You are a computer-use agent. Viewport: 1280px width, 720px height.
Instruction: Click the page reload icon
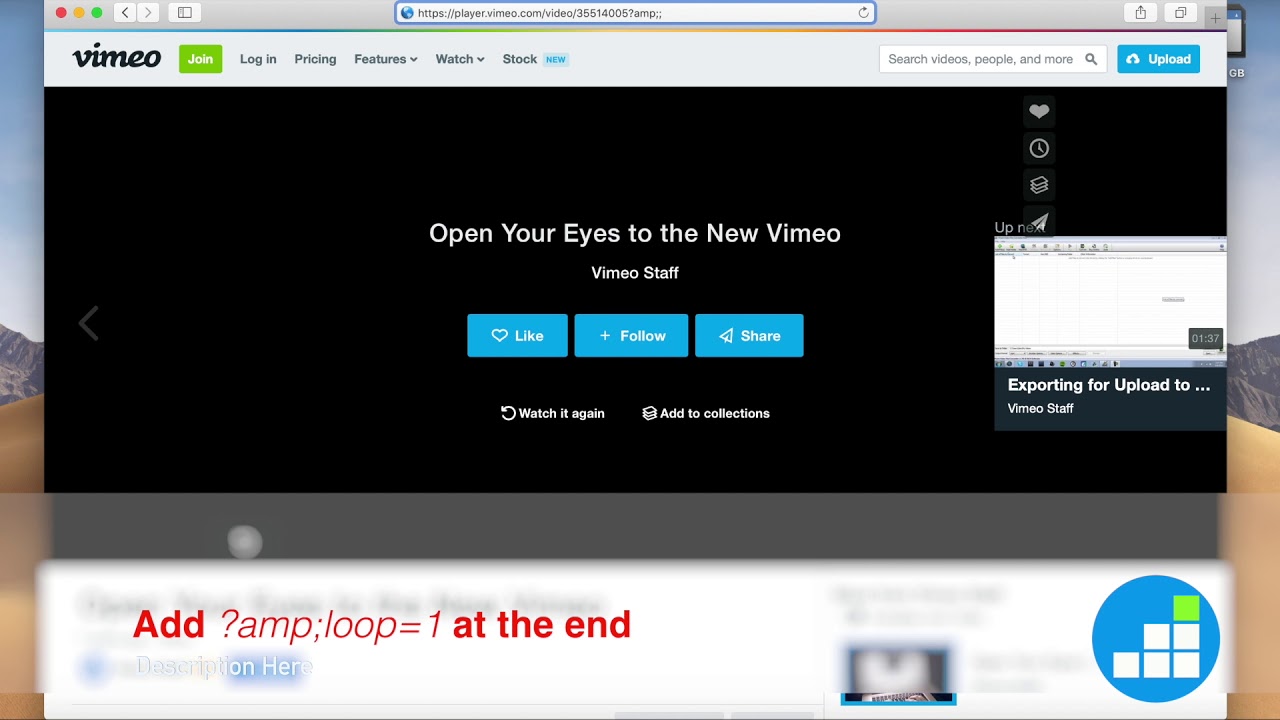coord(864,13)
